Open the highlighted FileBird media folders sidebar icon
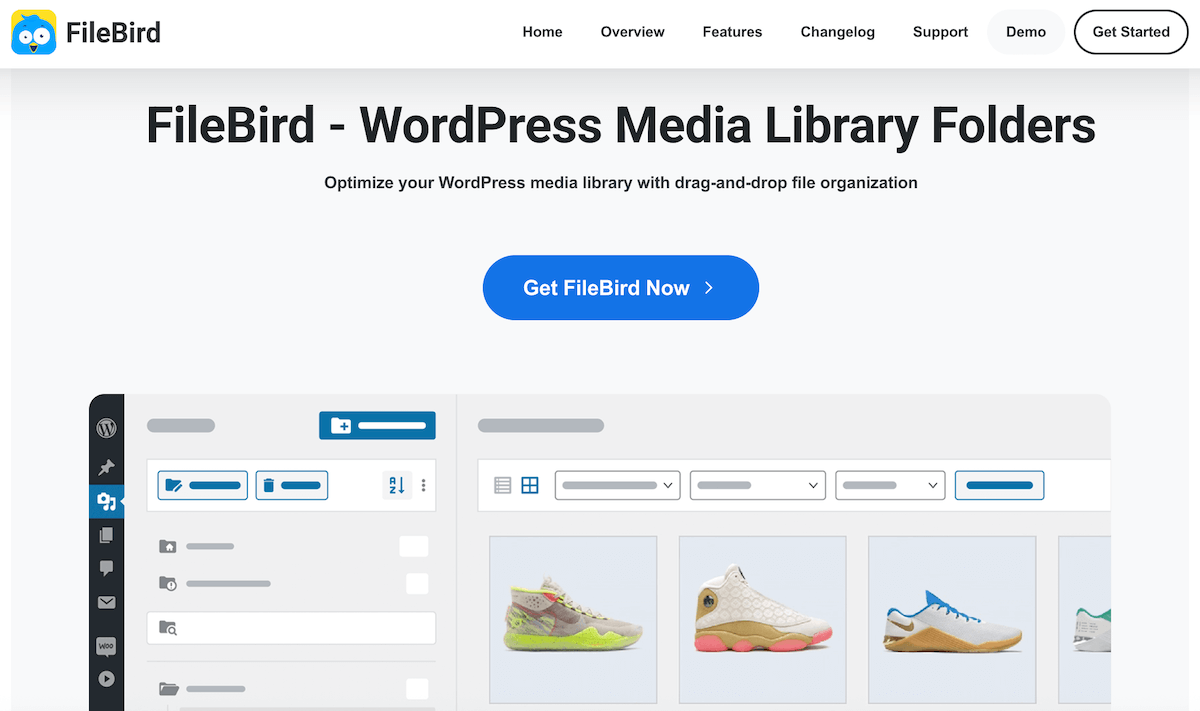 106,501
